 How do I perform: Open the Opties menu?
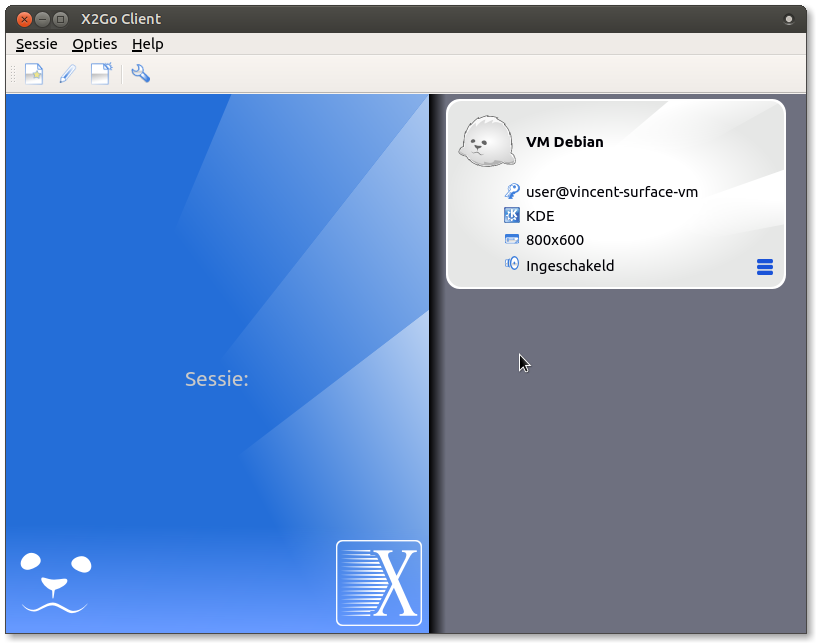click(x=94, y=44)
